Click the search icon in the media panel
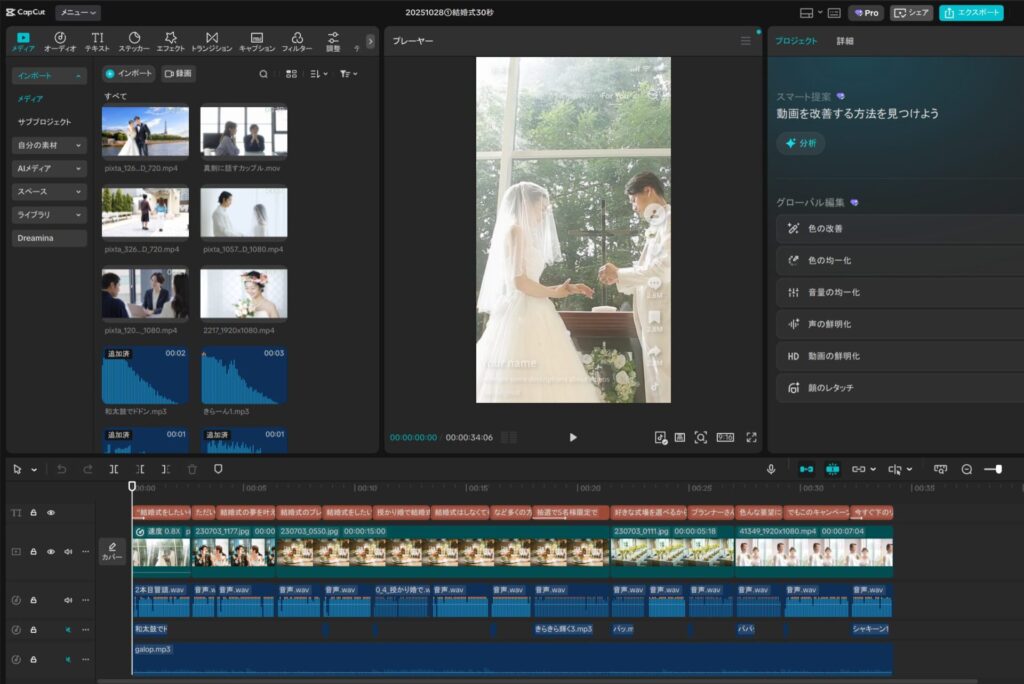Screen dimensions: 1024x684 [263, 74]
